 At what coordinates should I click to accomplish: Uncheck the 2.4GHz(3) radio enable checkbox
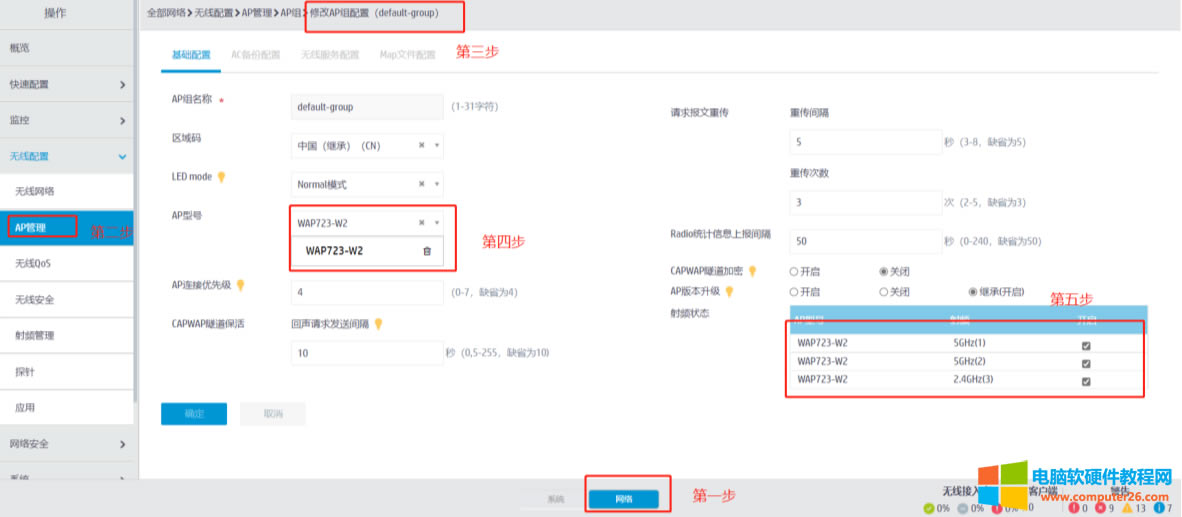point(1086,381)
